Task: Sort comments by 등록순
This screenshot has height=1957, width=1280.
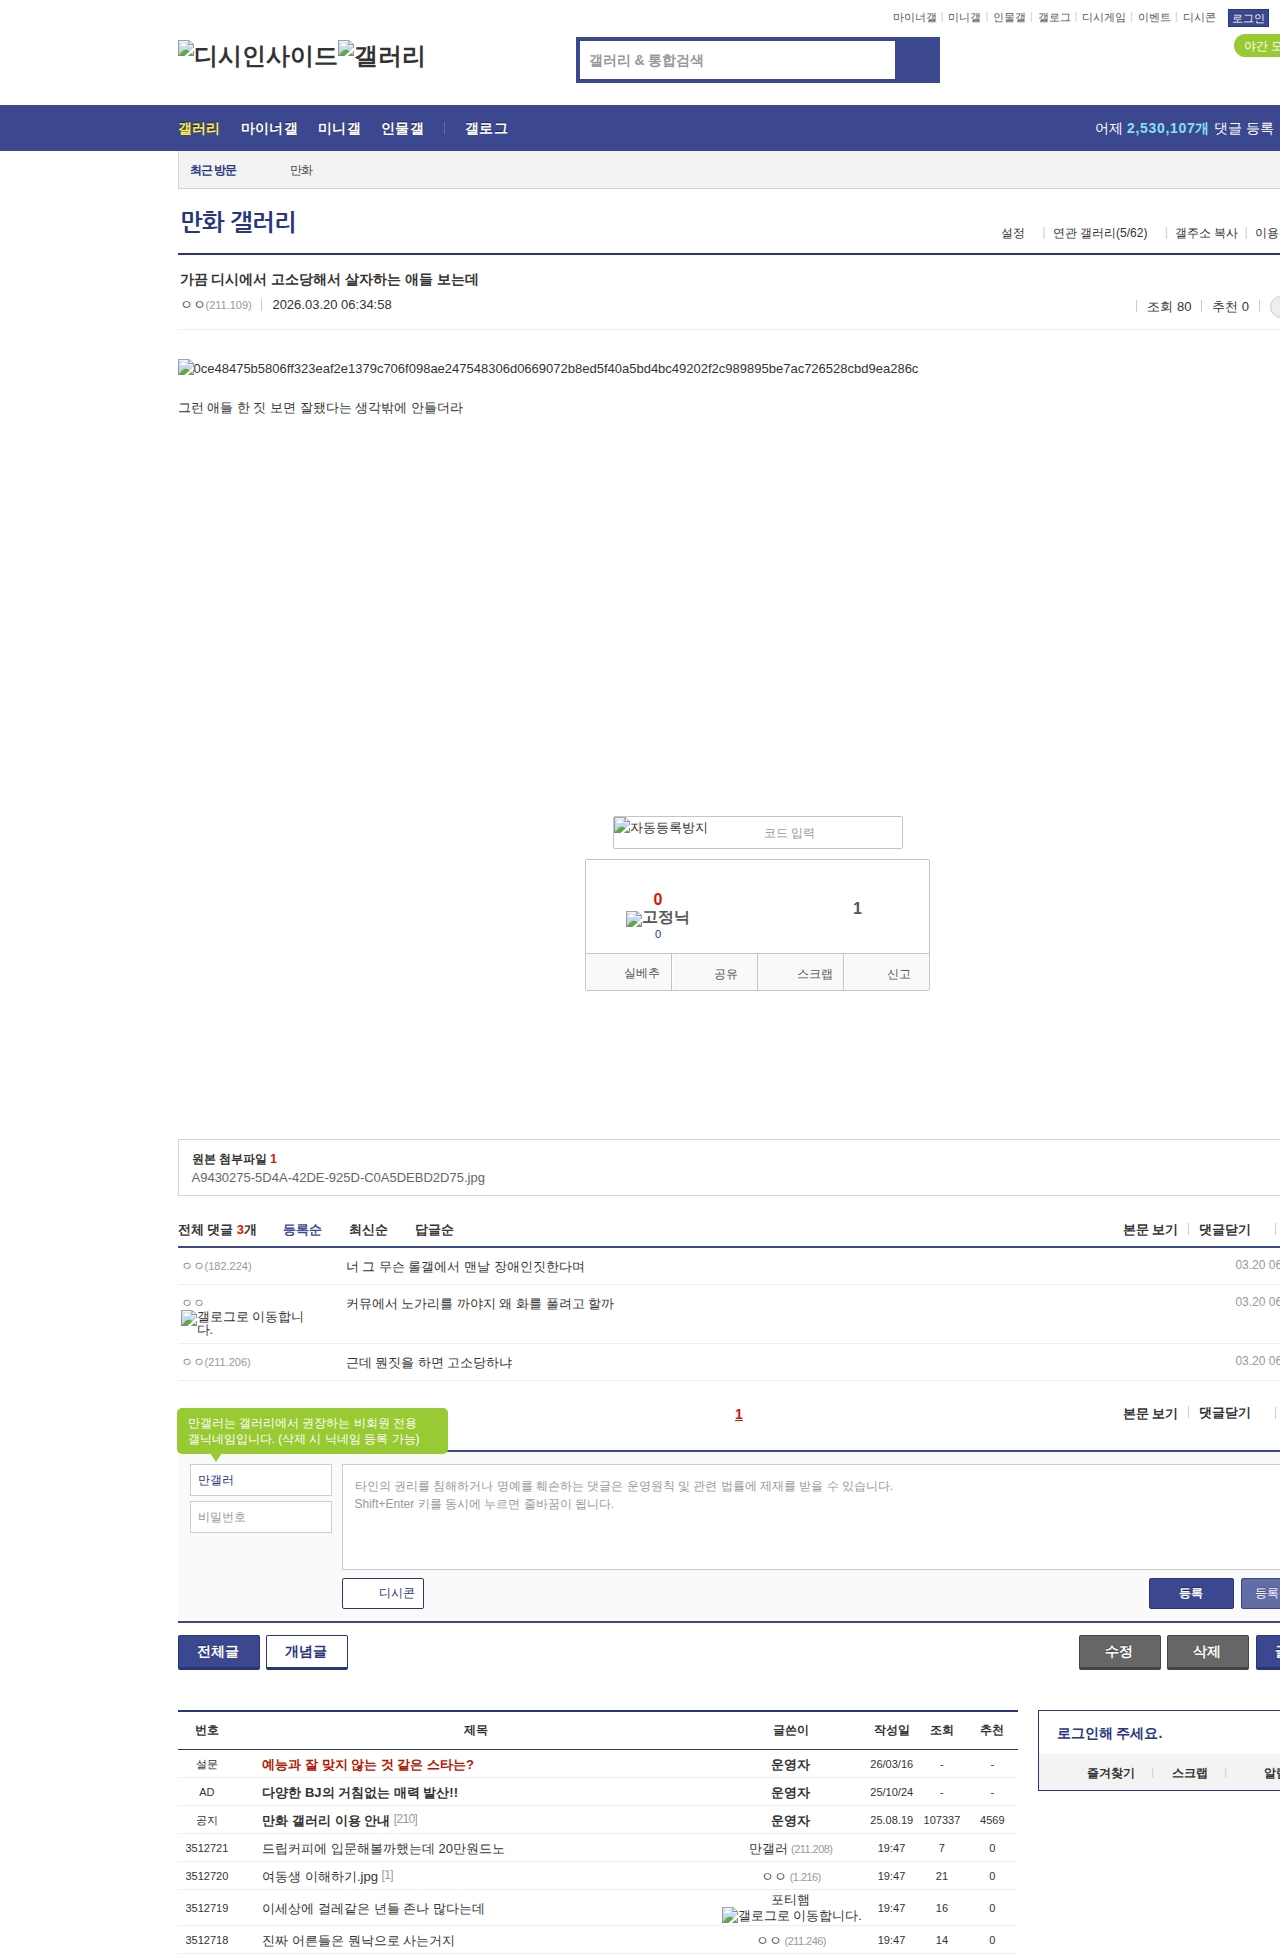Action: pos(302,1230)
